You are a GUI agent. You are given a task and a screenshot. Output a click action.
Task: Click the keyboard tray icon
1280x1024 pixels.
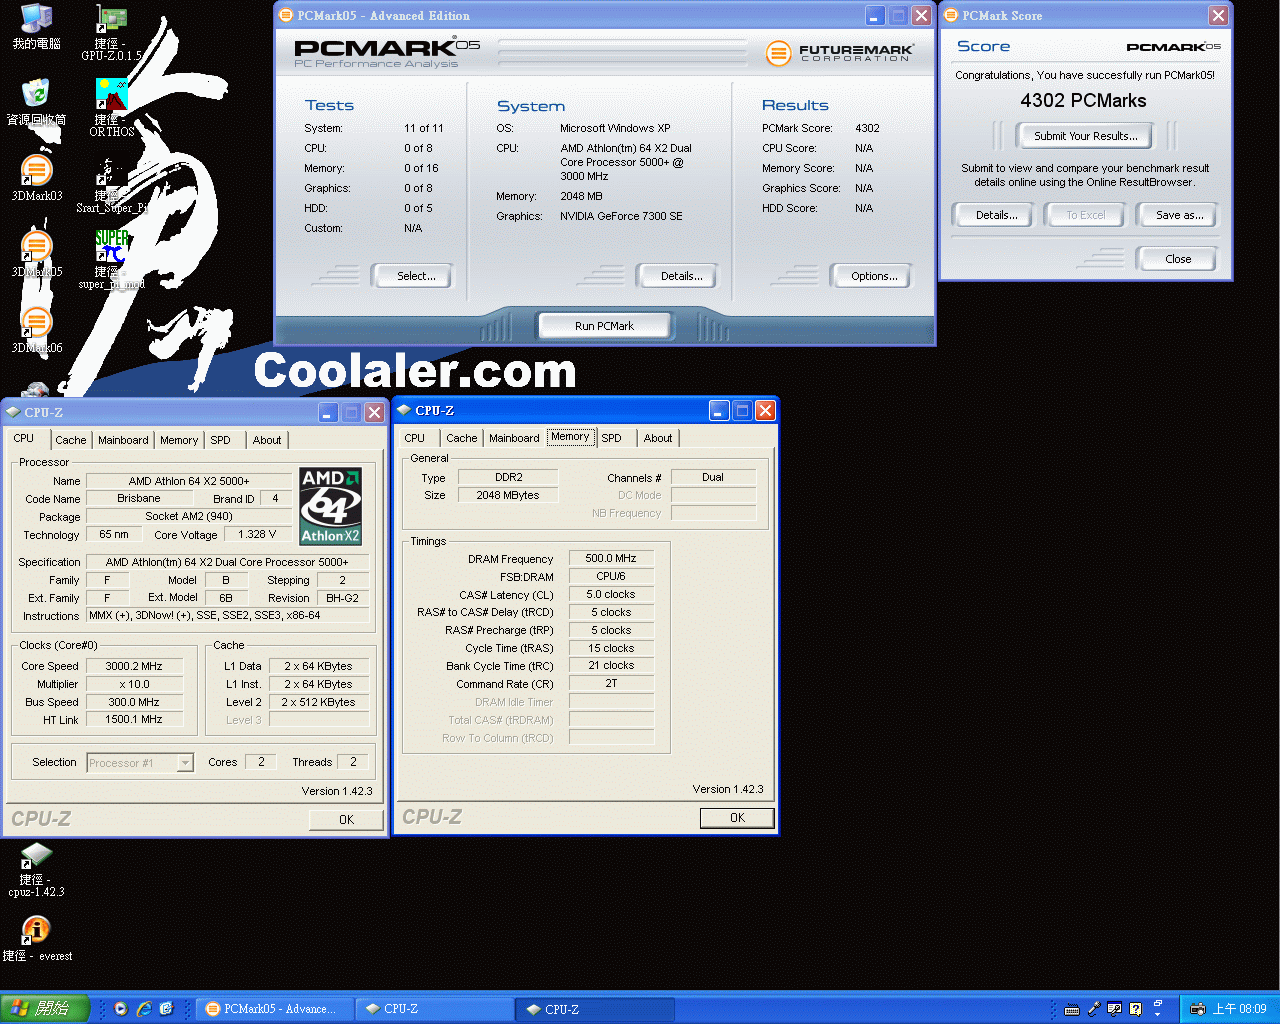[x=1072, y=1009]
